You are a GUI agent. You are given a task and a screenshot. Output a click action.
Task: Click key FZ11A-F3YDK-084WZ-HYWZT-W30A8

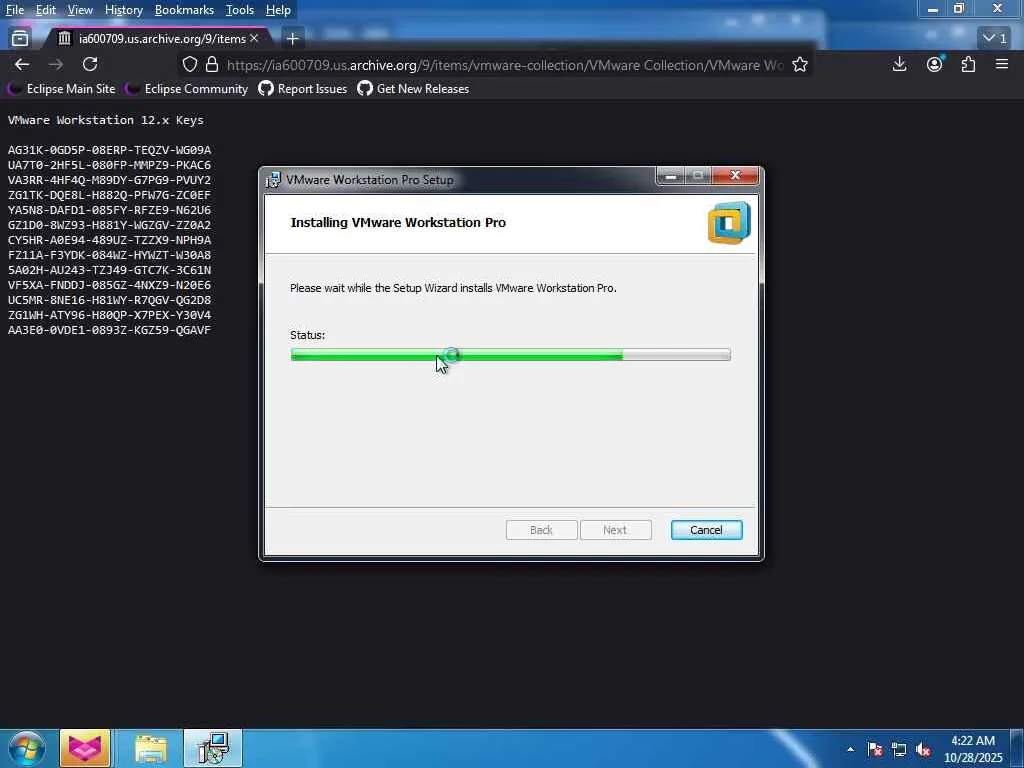tap(109, 255)
